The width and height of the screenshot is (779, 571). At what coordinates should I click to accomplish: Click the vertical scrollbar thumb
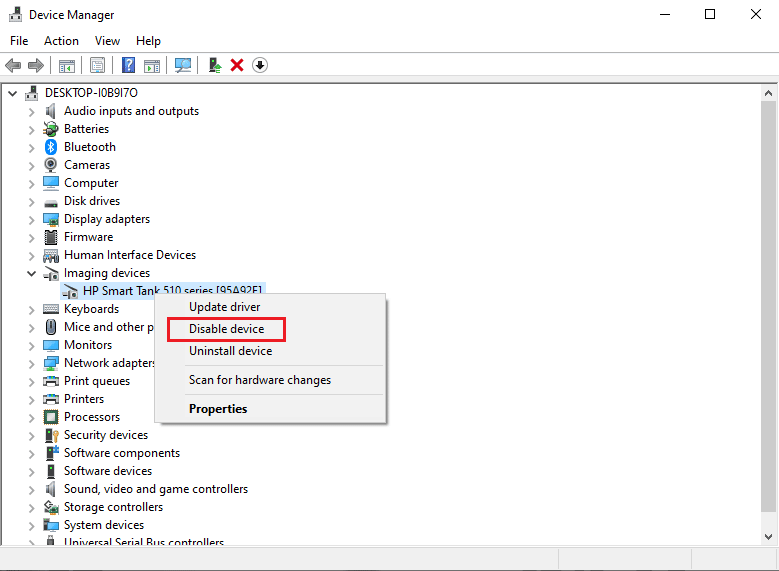pyautogui.click(x=768, y=306)
